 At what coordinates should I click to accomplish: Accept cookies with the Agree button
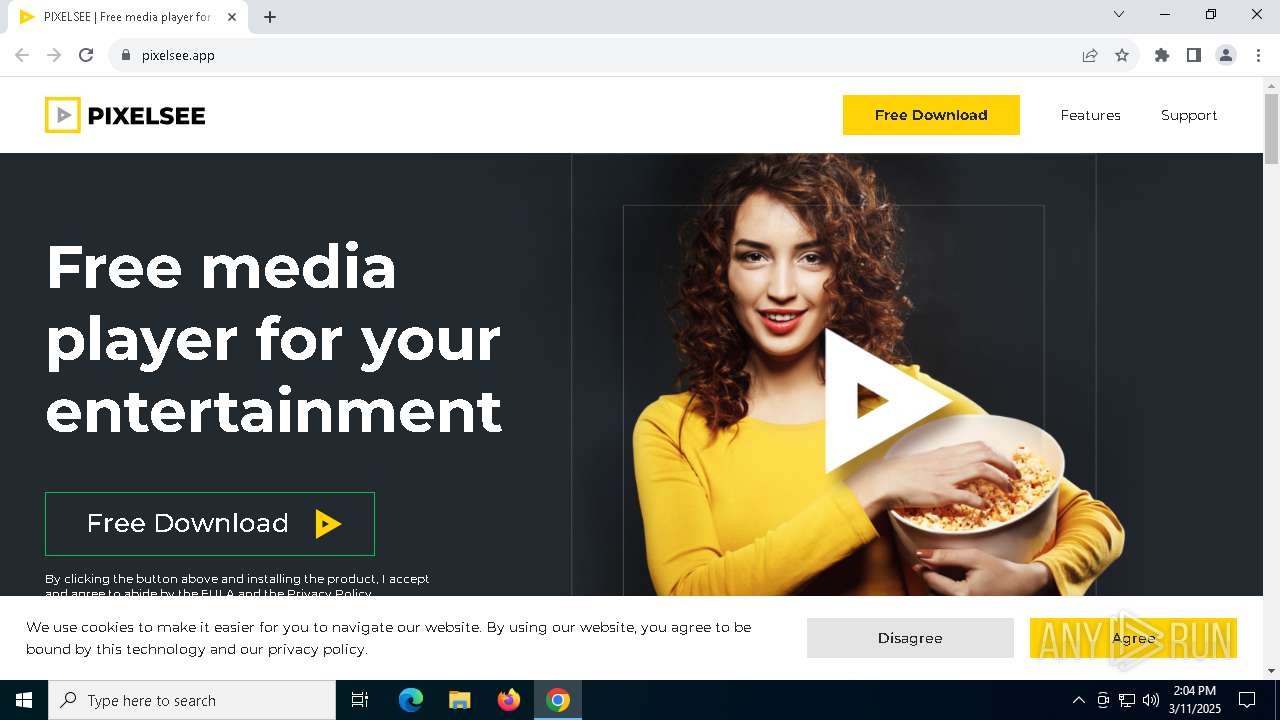pos(1133,638)
